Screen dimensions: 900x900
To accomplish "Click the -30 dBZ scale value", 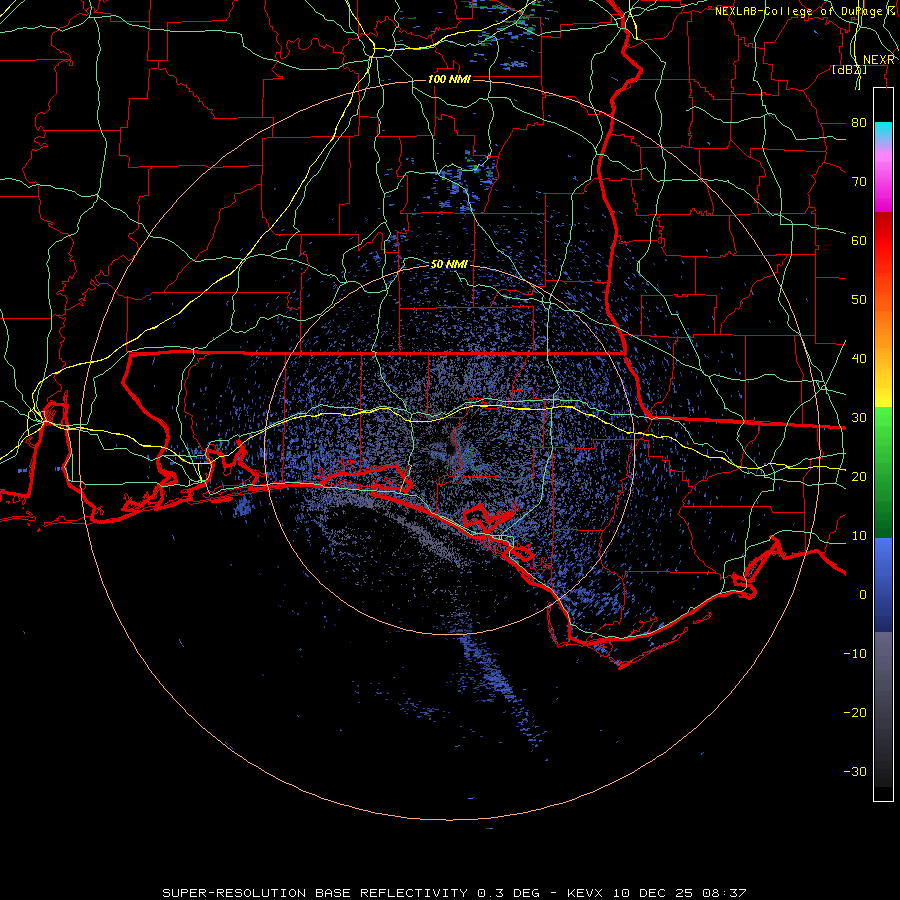I will (x=855, y=772).
